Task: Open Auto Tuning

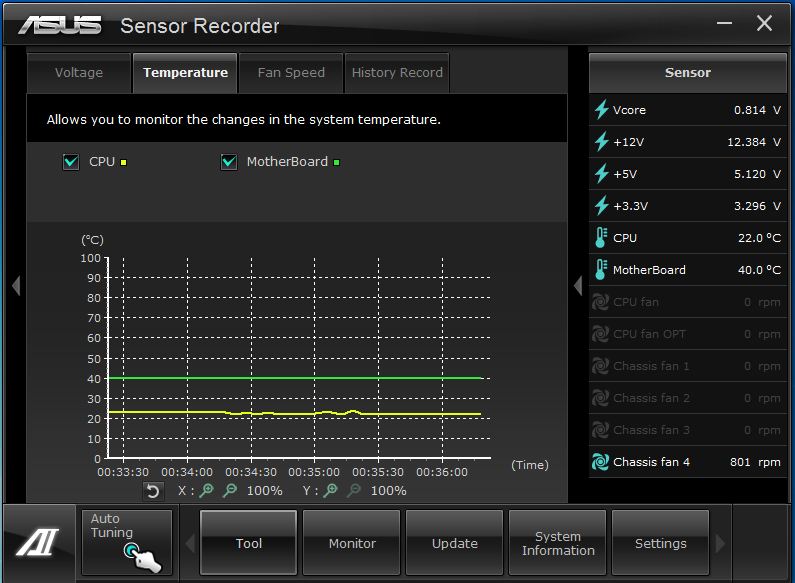Action: point(127,542)
